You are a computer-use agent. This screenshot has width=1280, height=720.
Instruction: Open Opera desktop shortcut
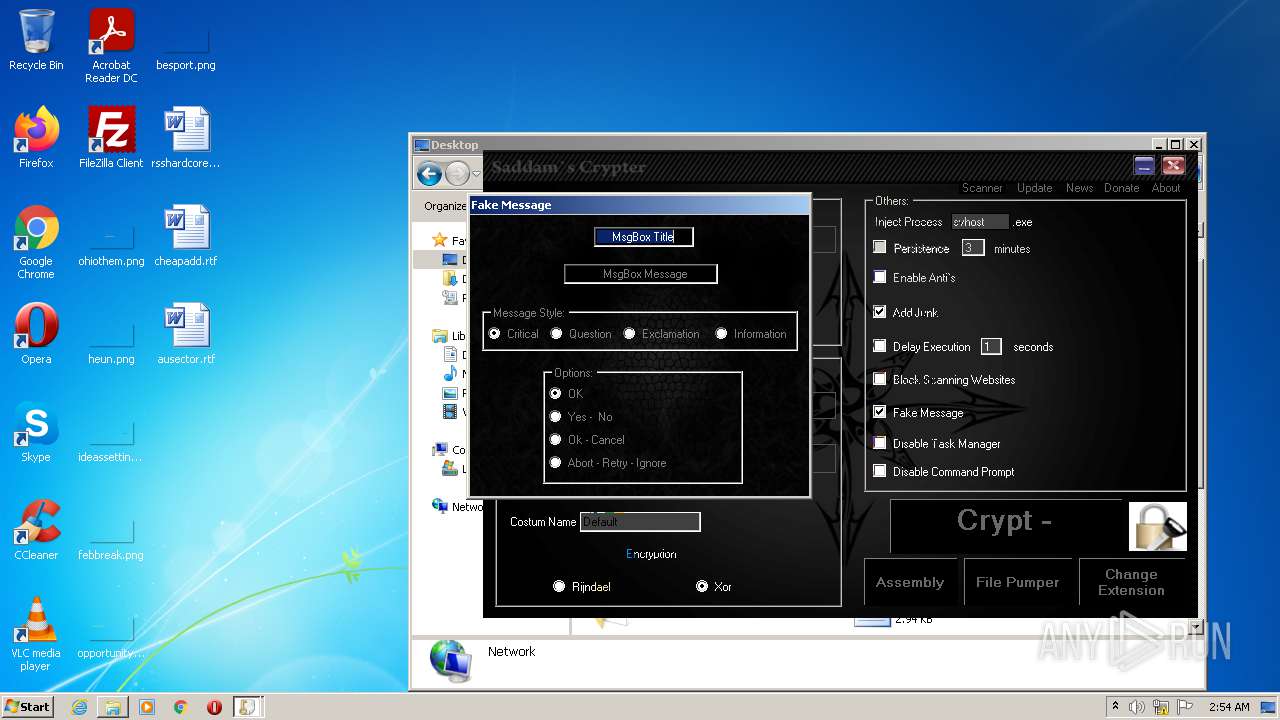(x=36, y=334)
